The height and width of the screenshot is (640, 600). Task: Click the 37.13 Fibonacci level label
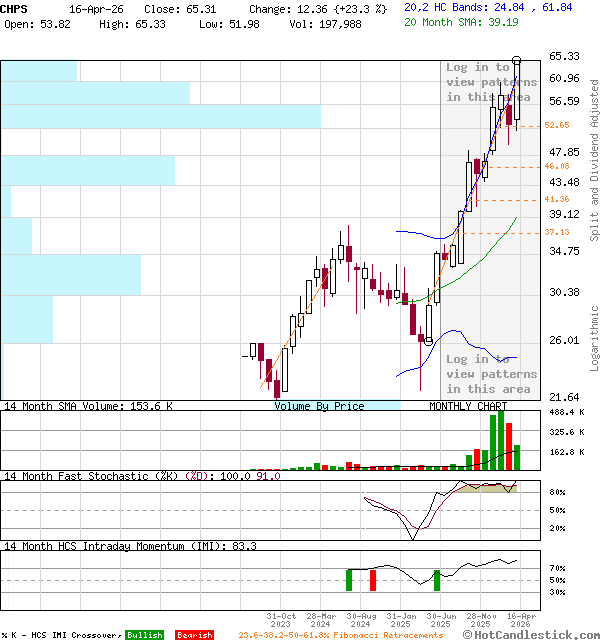557,232
